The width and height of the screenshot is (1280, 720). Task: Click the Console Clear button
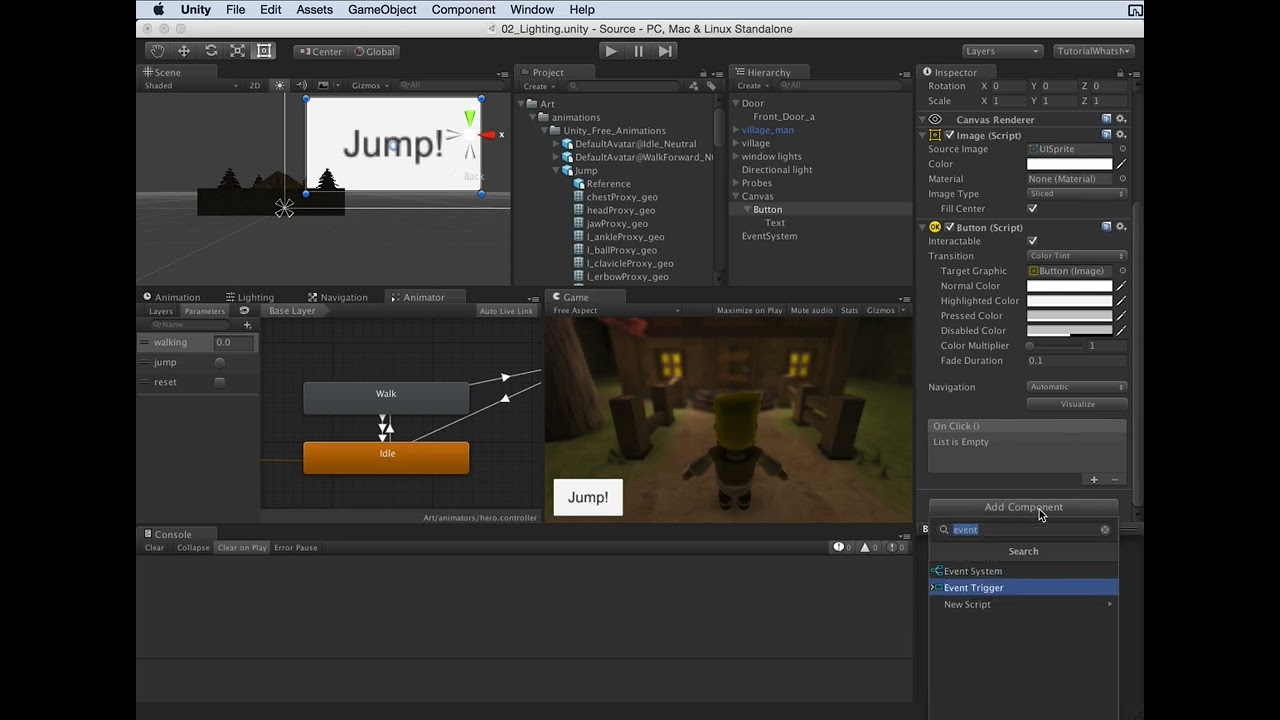point(155,548)
